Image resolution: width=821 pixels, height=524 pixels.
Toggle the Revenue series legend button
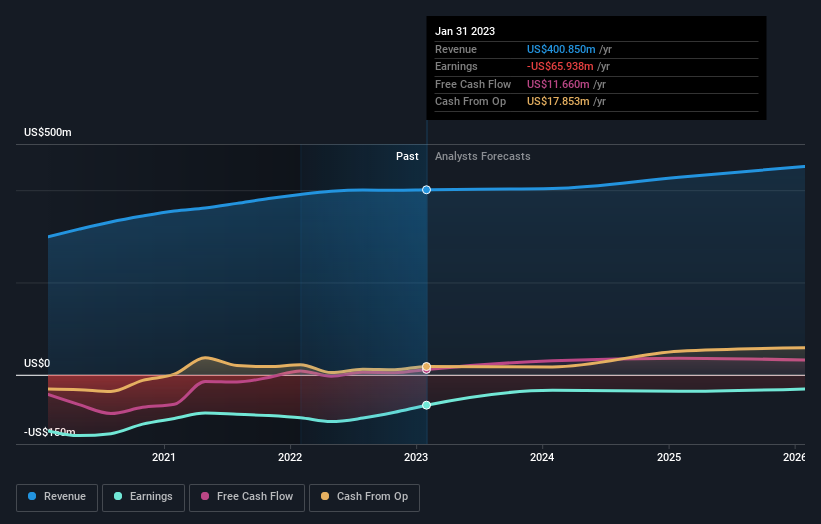57,497
